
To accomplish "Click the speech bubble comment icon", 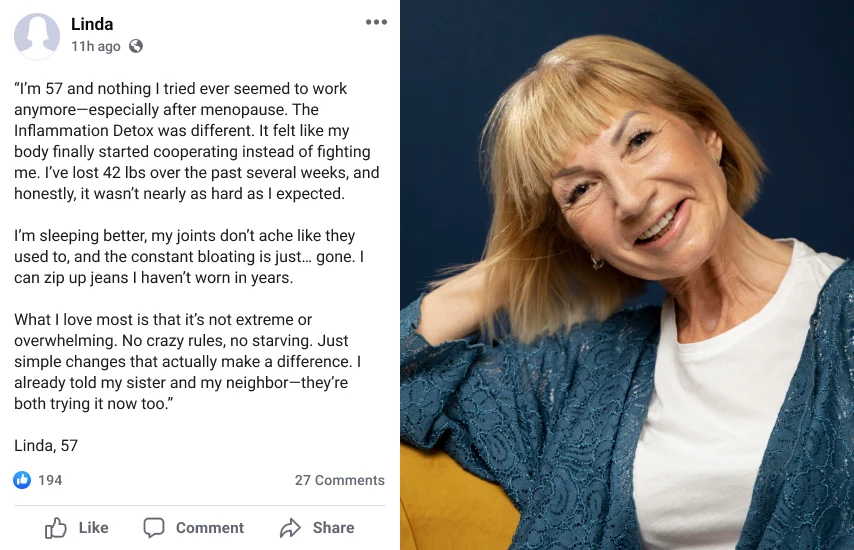I will tap(154, 528).
